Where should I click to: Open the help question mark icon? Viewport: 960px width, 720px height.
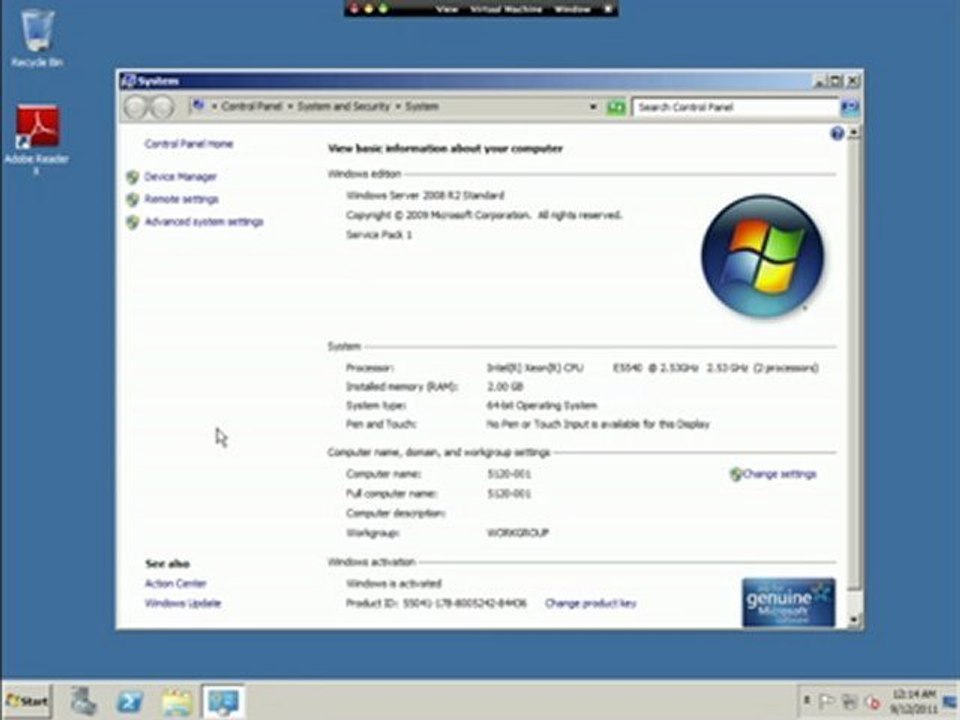[x=837, y=133]
